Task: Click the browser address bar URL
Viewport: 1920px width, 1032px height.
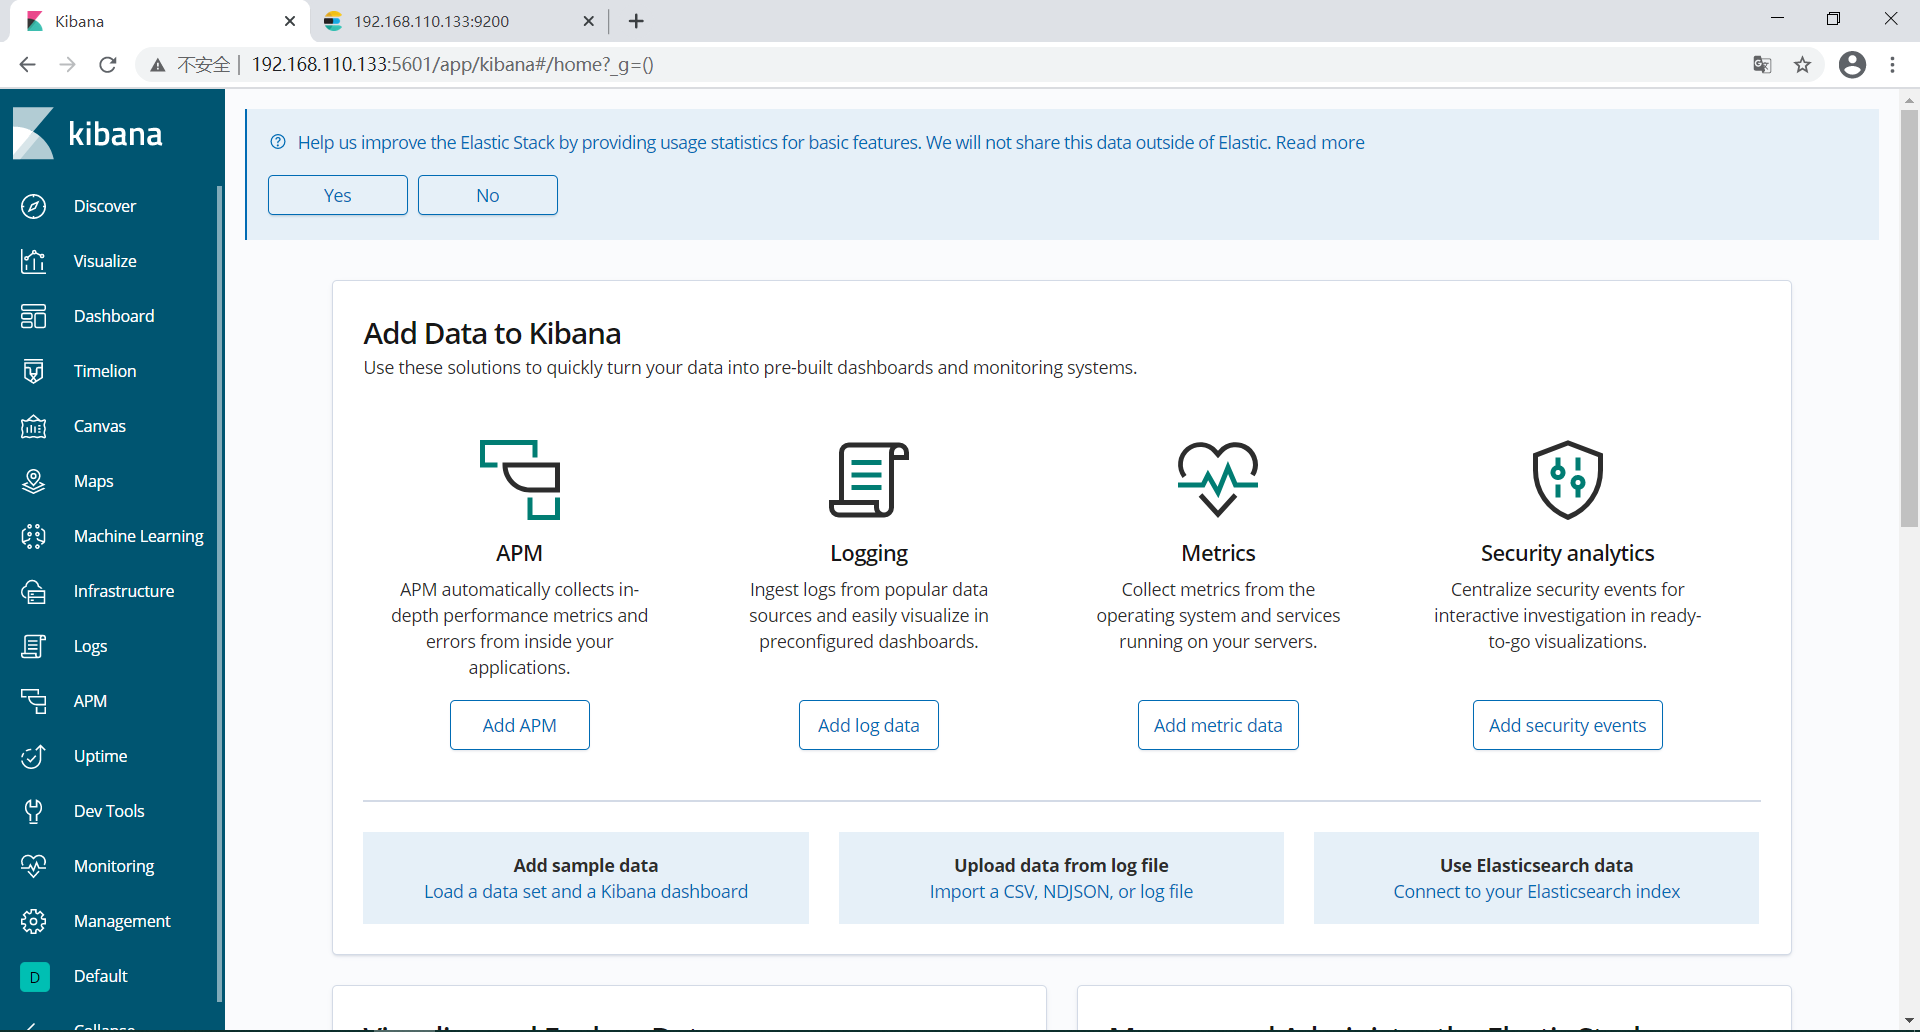Action: [453, 65]
